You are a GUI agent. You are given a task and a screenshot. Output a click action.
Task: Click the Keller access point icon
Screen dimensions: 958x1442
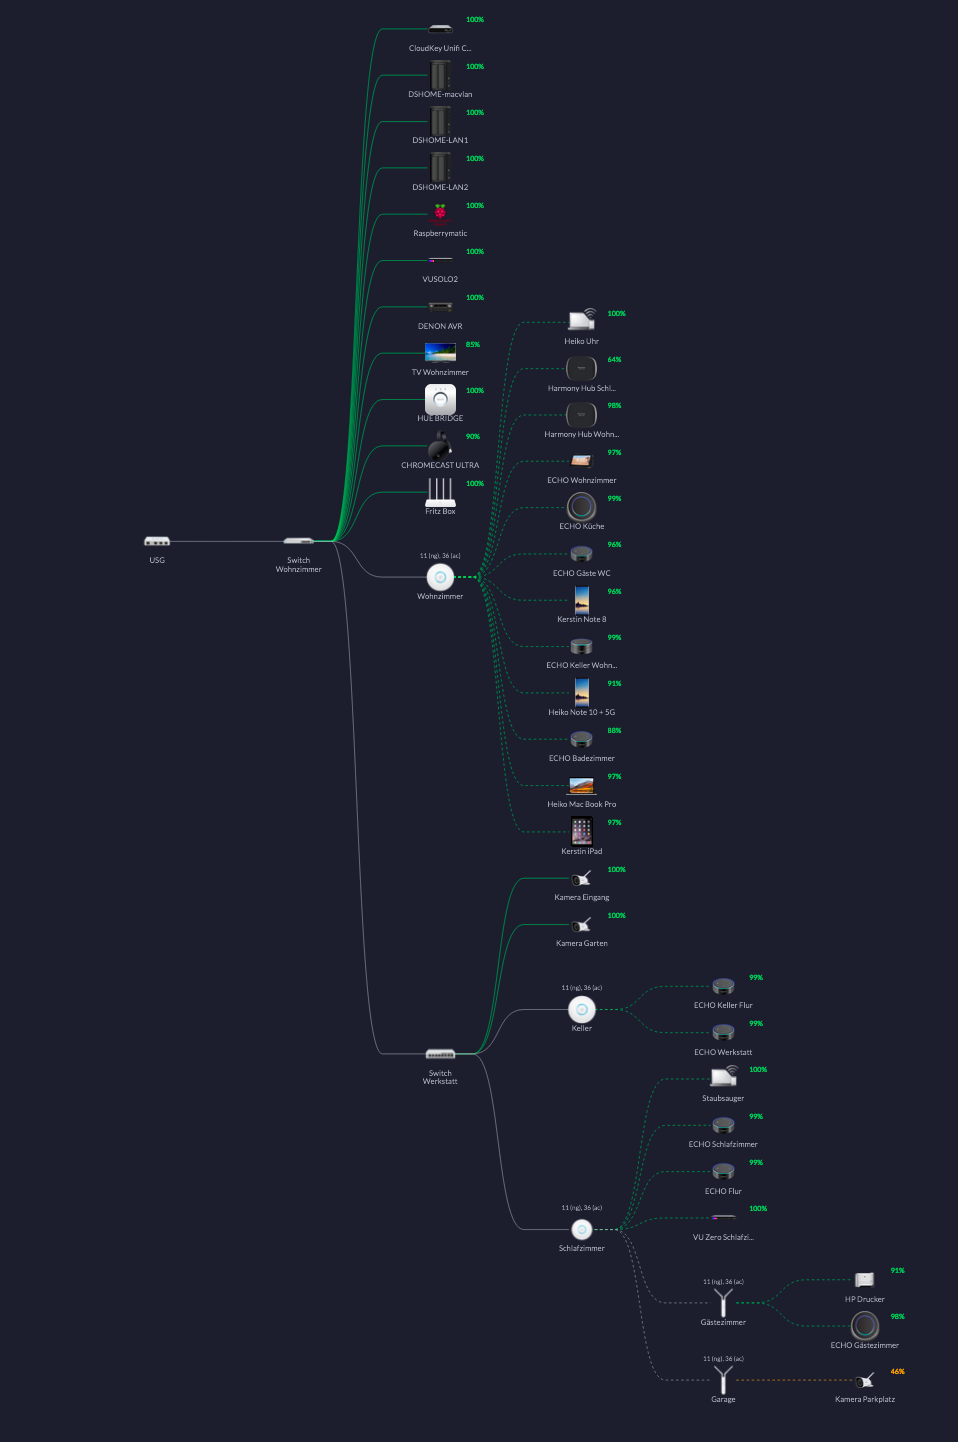pyautogui.click(x=582, y=1009)
